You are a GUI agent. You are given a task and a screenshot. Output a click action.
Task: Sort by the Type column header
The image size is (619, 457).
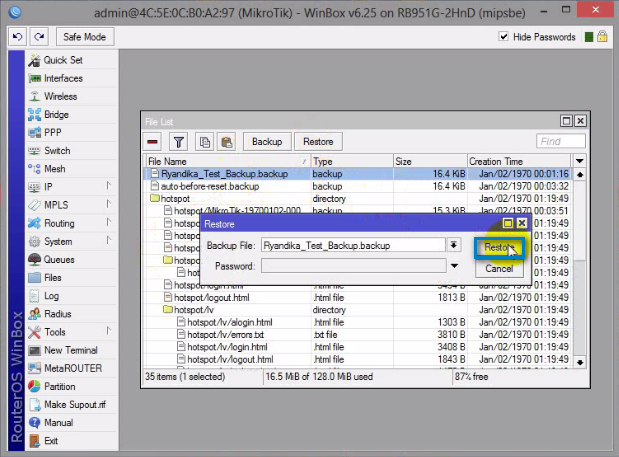tap(352, 161)
